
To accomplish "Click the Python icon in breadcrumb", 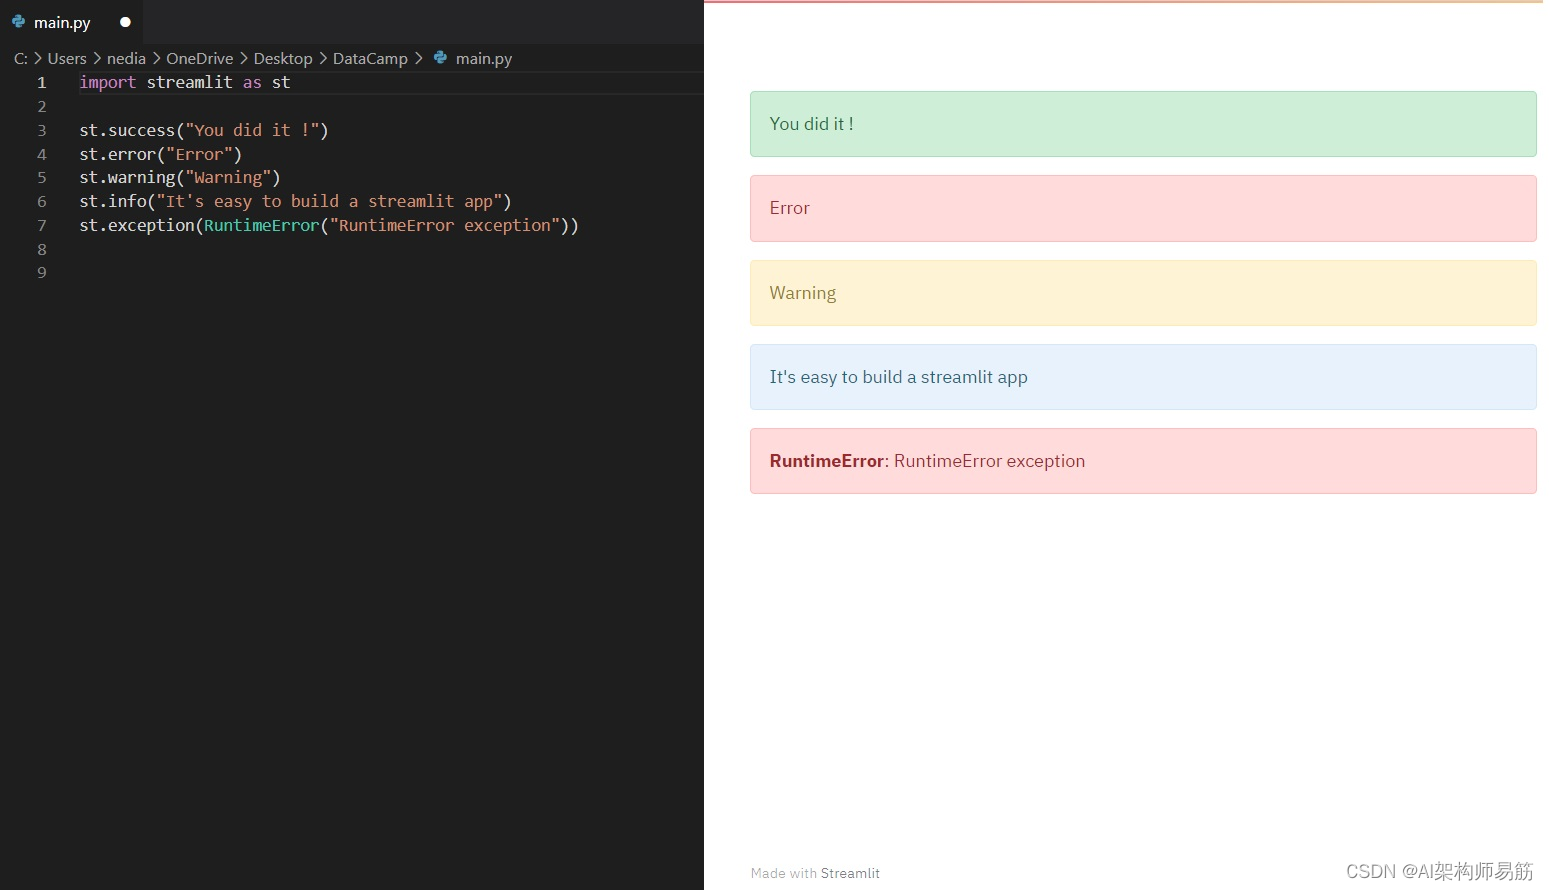I will click(440, 58).
